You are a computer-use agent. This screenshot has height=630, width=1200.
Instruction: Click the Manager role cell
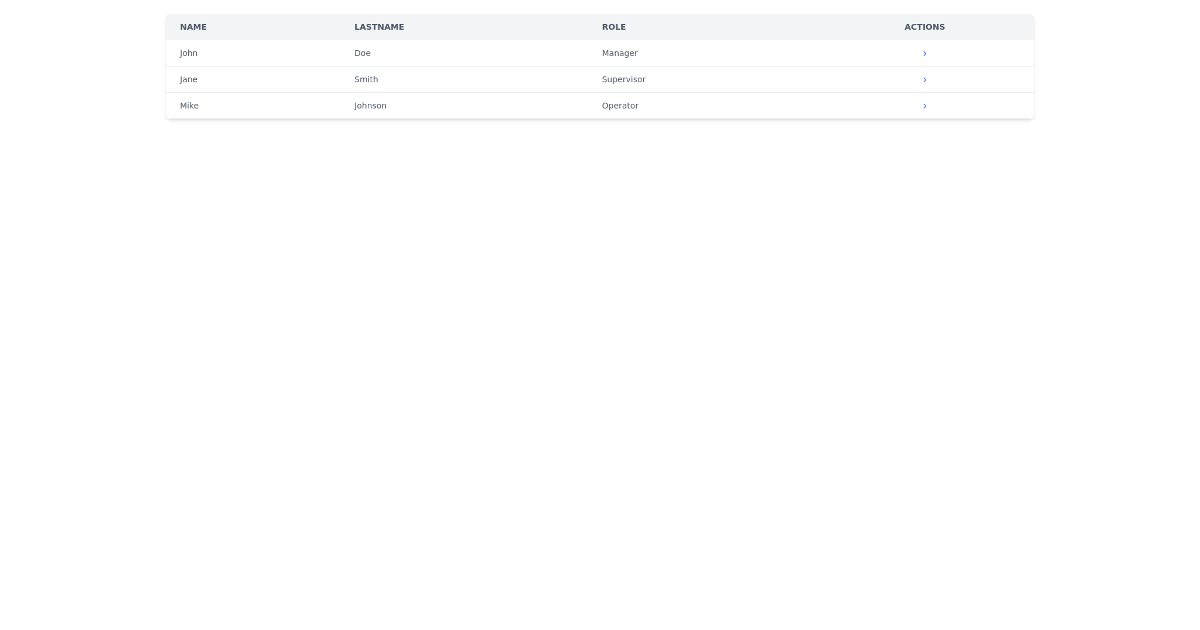(620, 53)
